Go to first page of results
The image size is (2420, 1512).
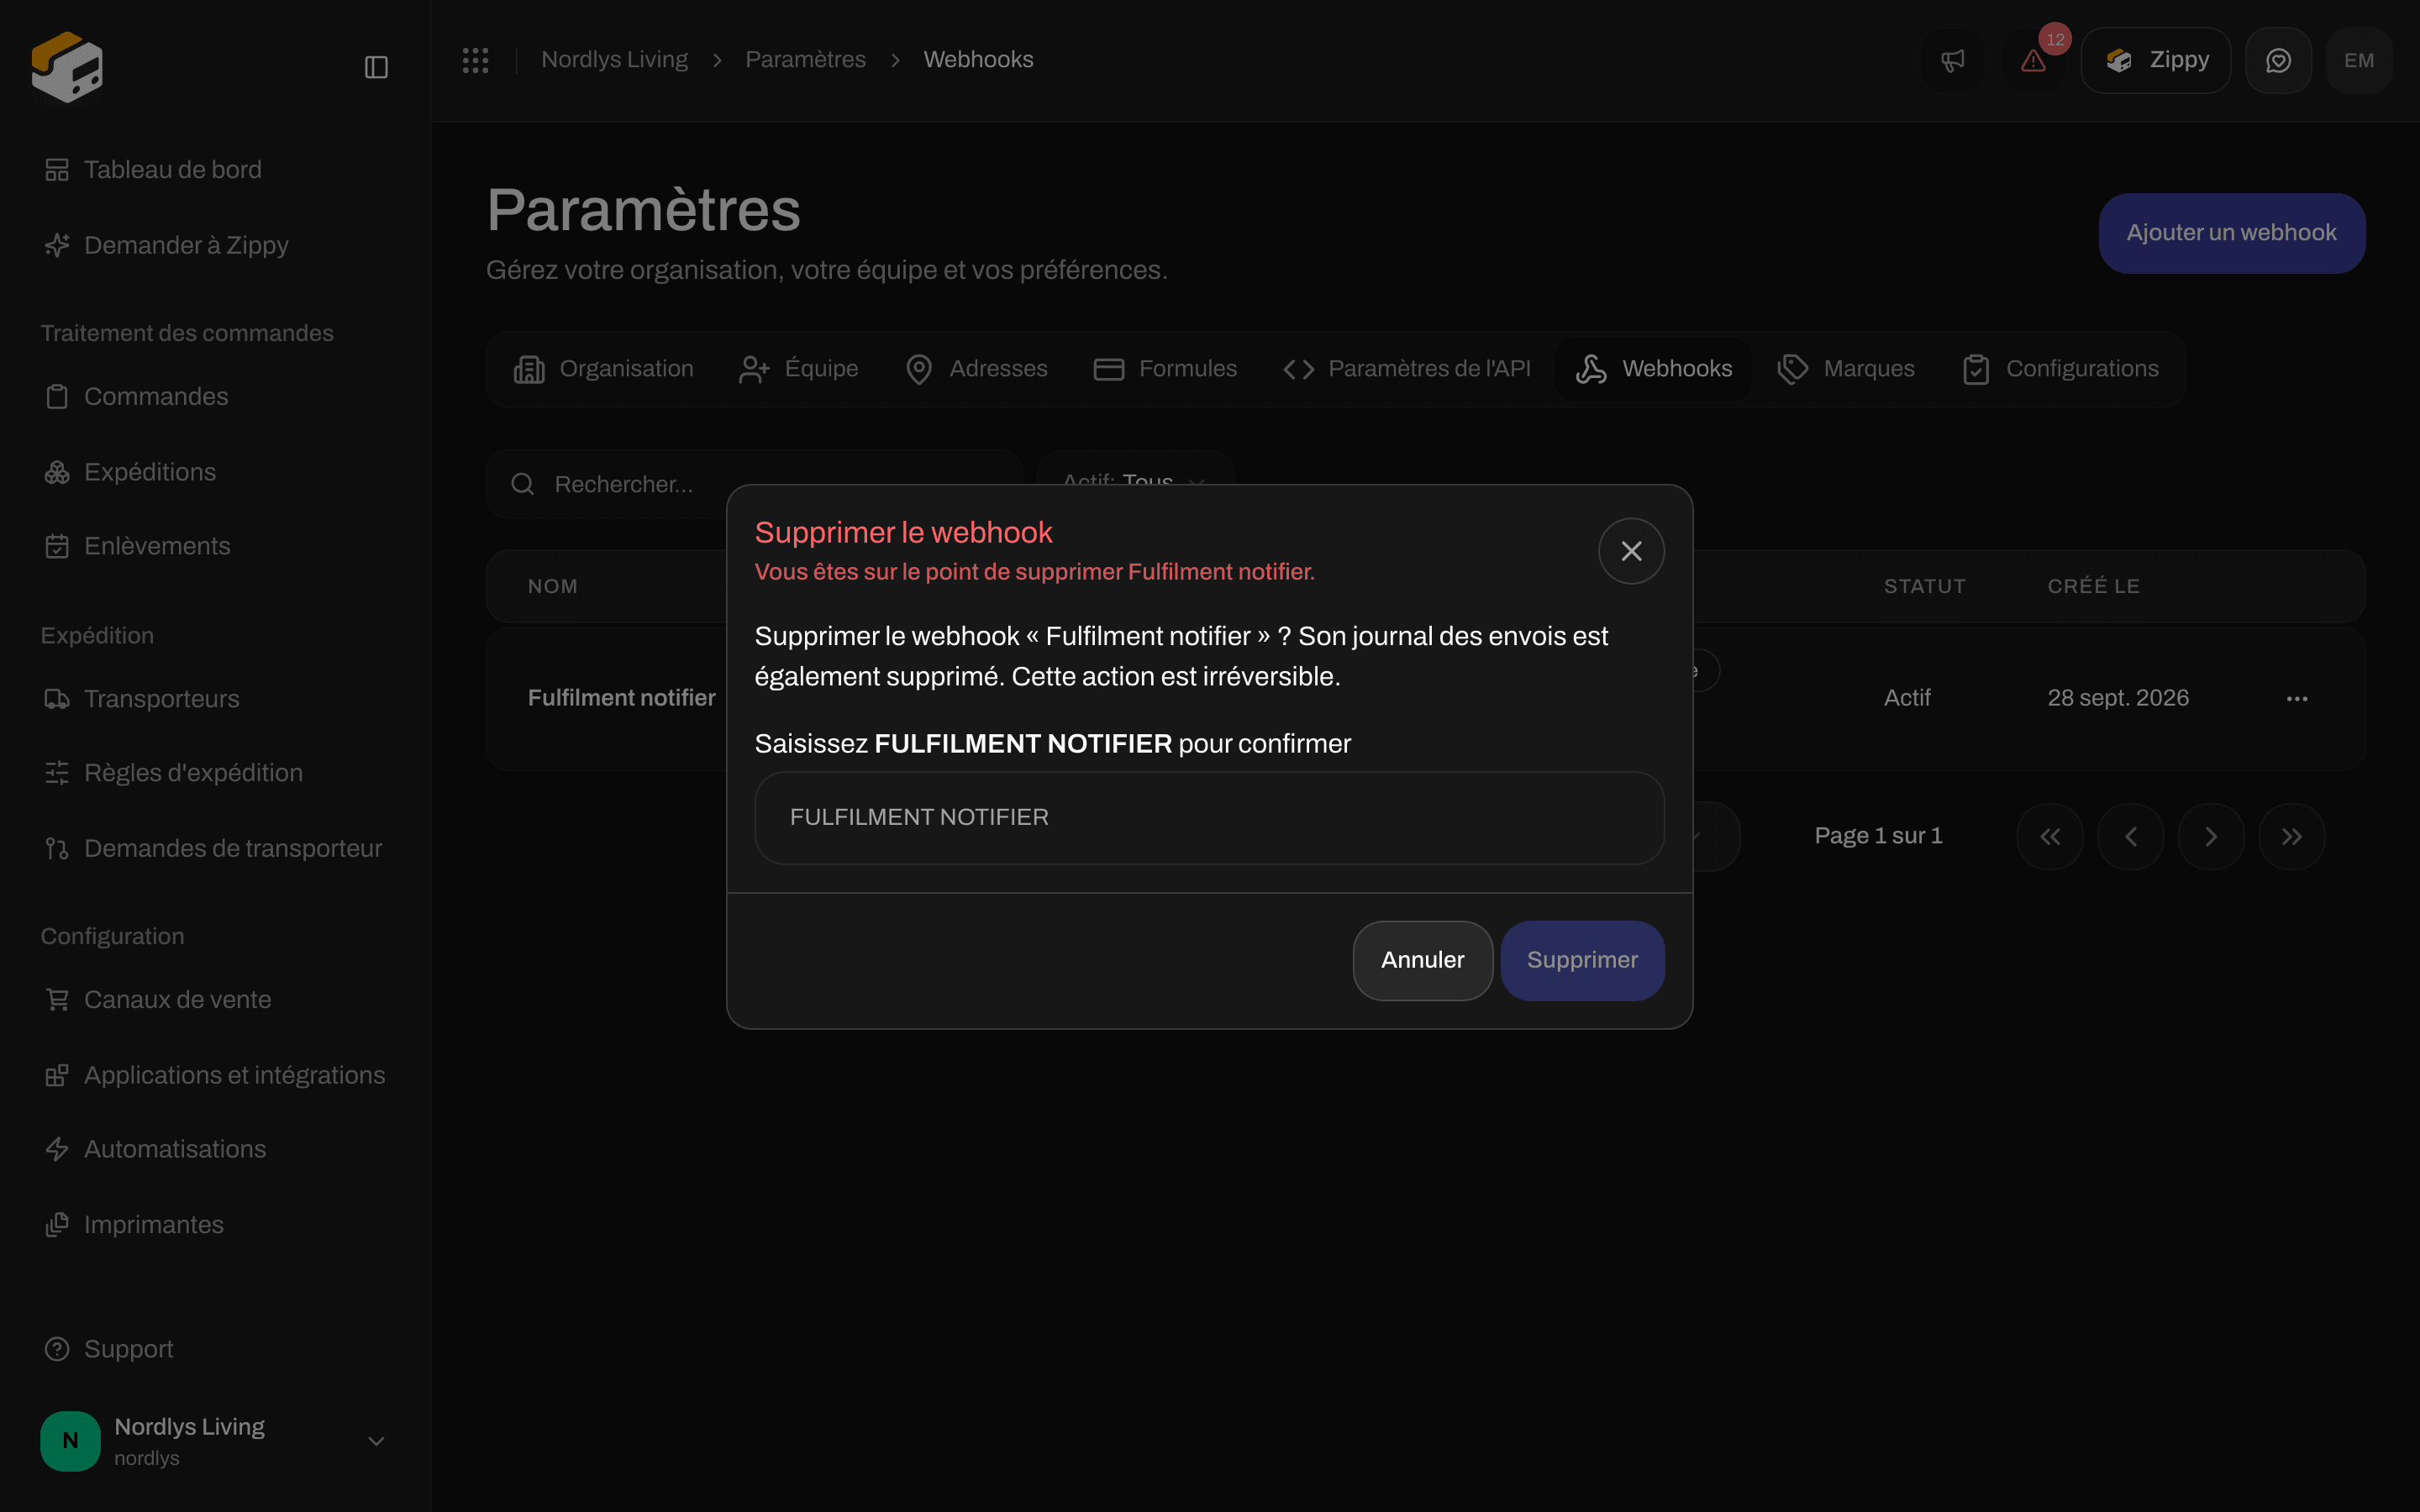coord(2050,836)
